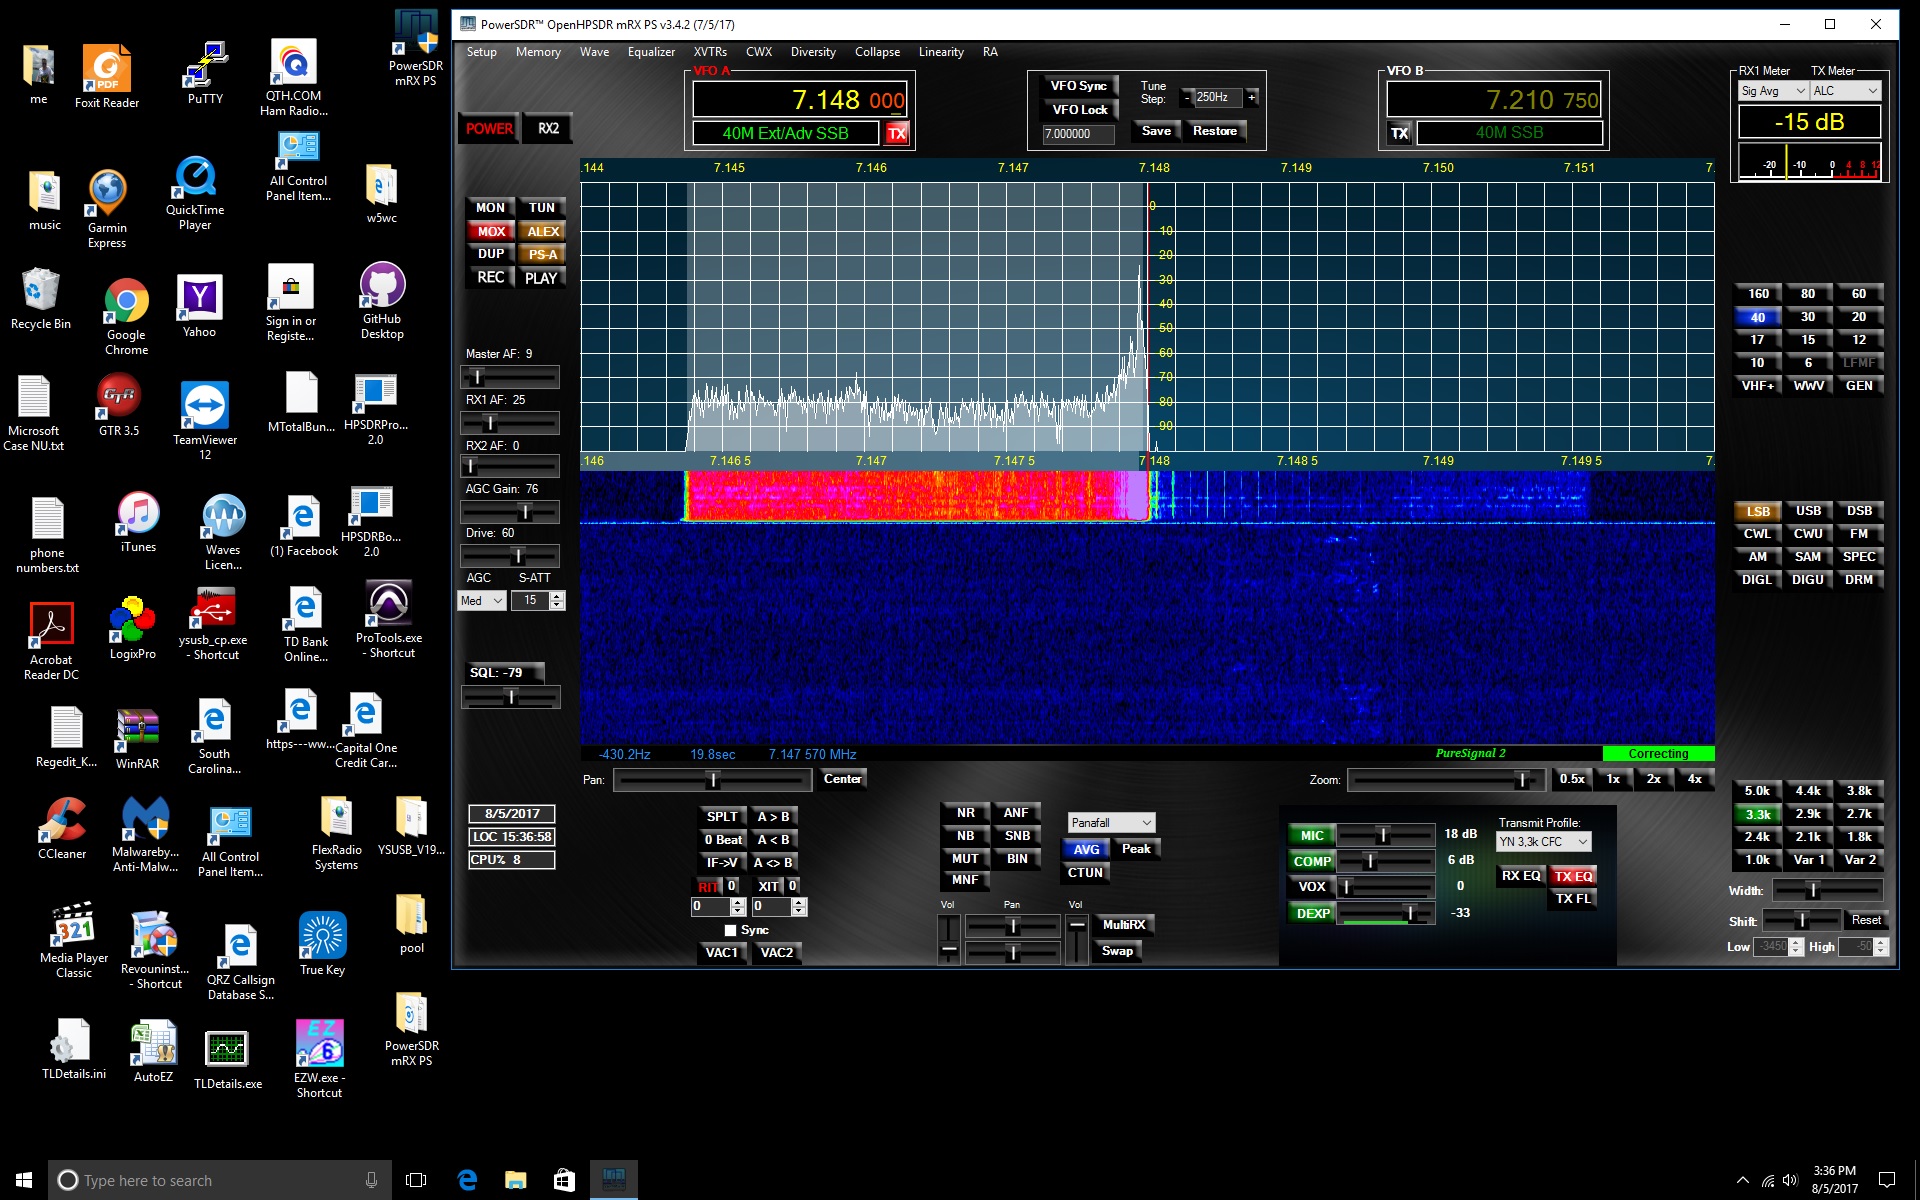Adjust the Drive power slider
The image size is (1920, 1200).
[509, 556]
